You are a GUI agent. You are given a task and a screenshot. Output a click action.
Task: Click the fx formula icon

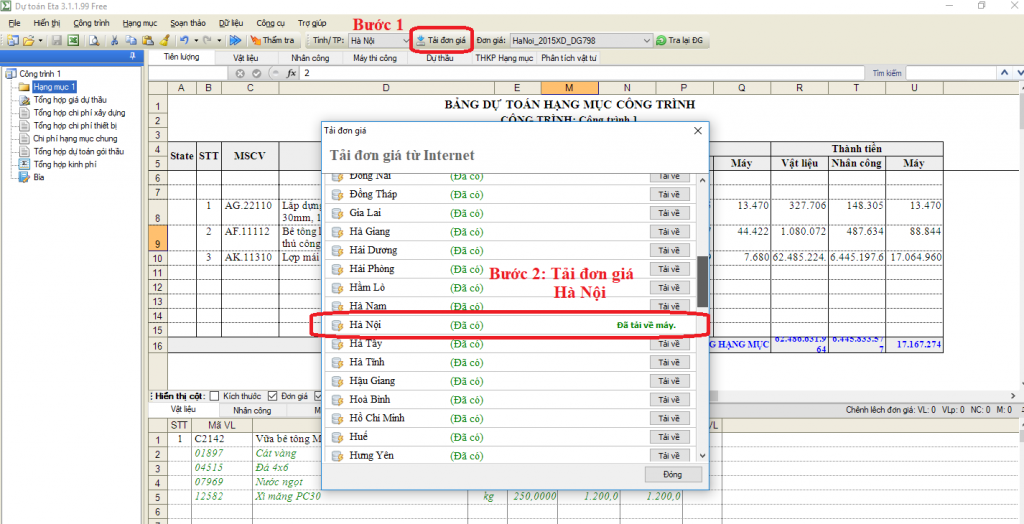point(291,74)
